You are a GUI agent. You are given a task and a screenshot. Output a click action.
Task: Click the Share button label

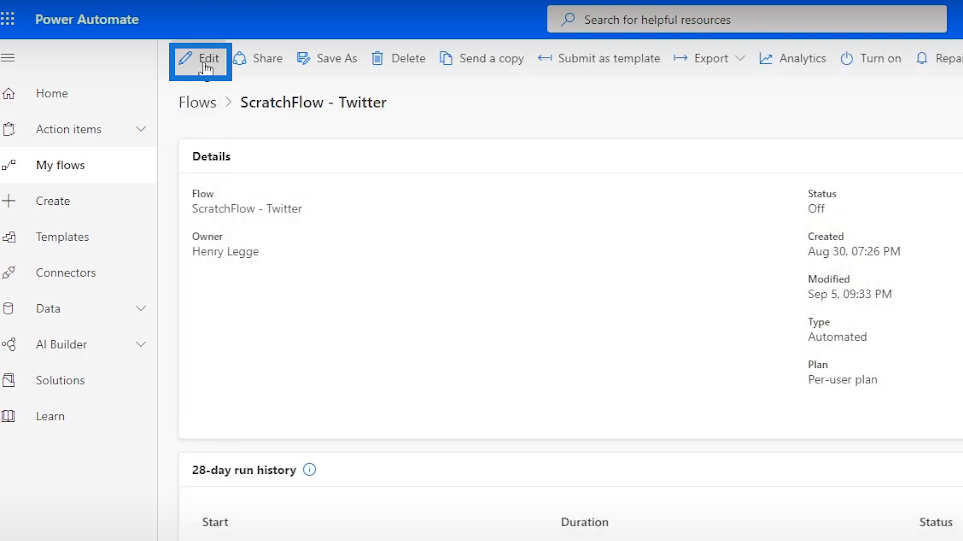[x=268, y=58]
